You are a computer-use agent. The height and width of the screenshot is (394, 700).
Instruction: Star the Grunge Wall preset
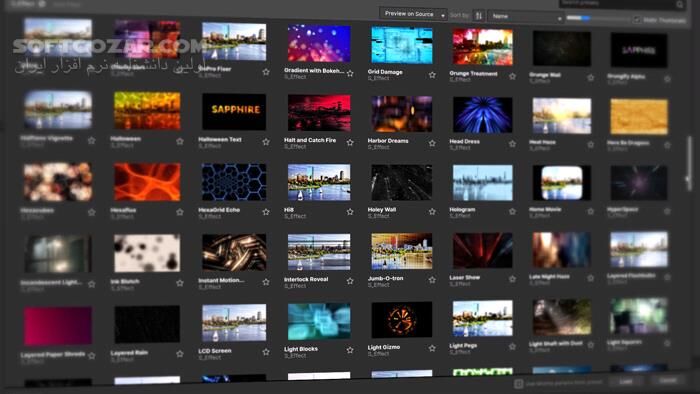coord(591,78)
